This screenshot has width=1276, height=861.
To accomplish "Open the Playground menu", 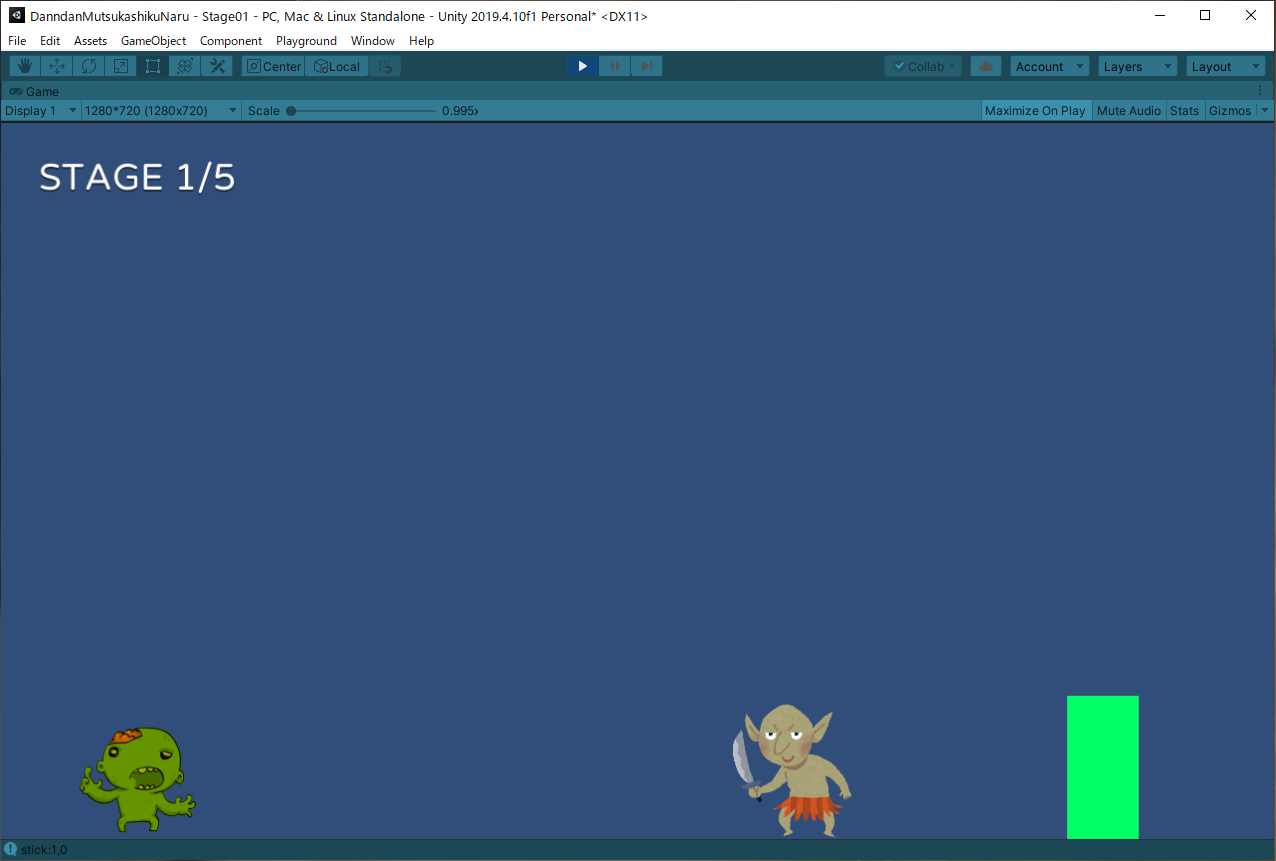I will pyautogui.click(x=306, y=41).
